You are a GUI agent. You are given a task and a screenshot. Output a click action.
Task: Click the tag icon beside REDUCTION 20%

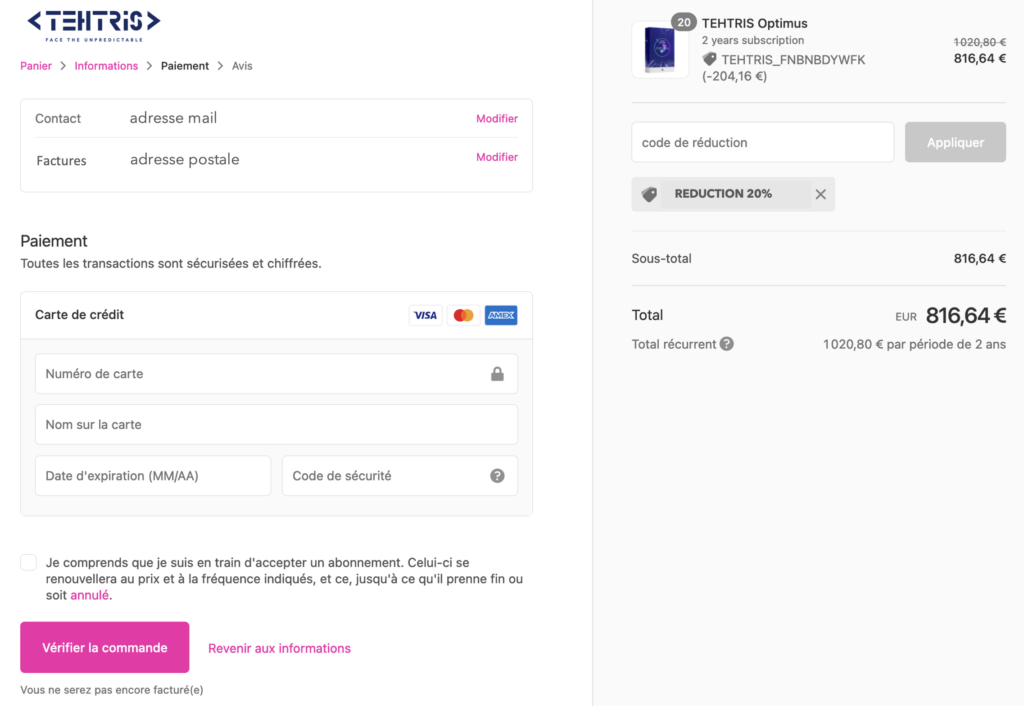[649, 195]
